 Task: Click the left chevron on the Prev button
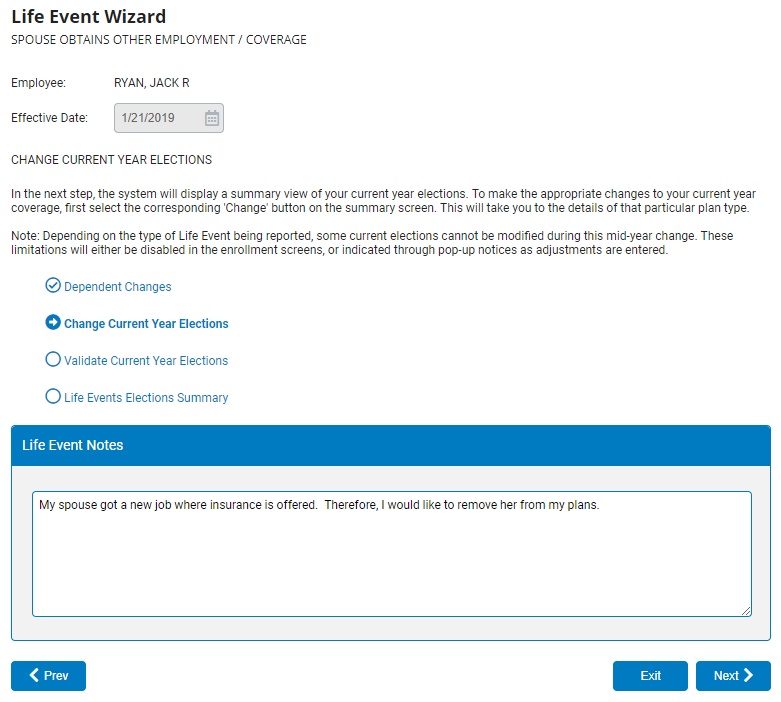click(x=34, y=676)
